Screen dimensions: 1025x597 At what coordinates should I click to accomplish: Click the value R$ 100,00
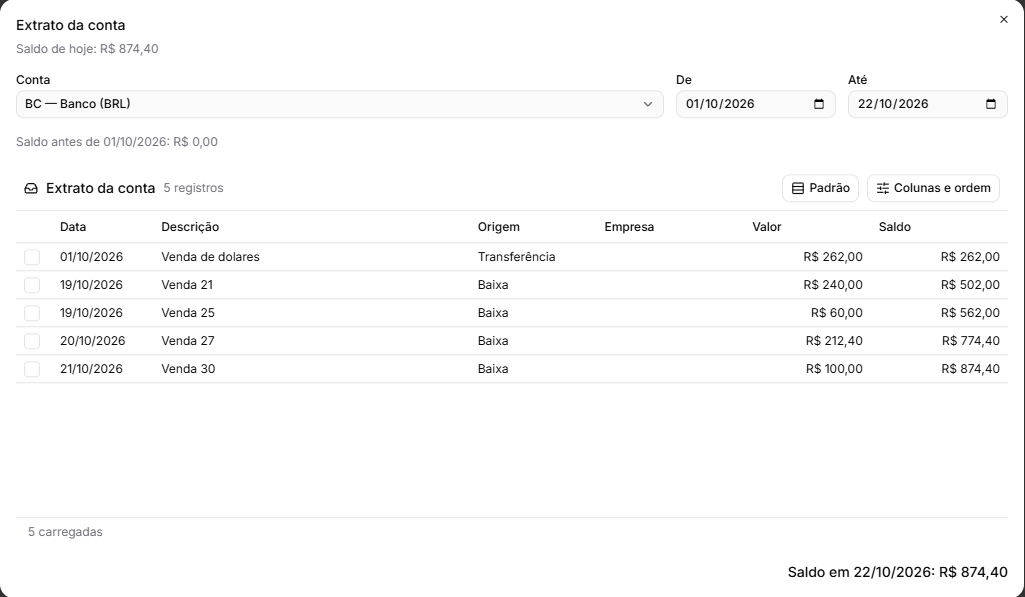coord(834,369)
